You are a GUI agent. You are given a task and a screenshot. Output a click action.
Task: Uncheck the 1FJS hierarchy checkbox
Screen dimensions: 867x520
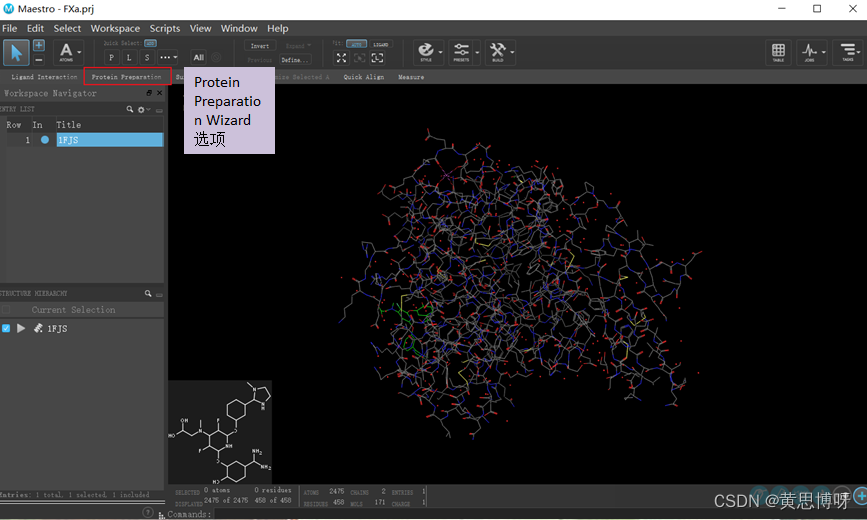(6, 328)
